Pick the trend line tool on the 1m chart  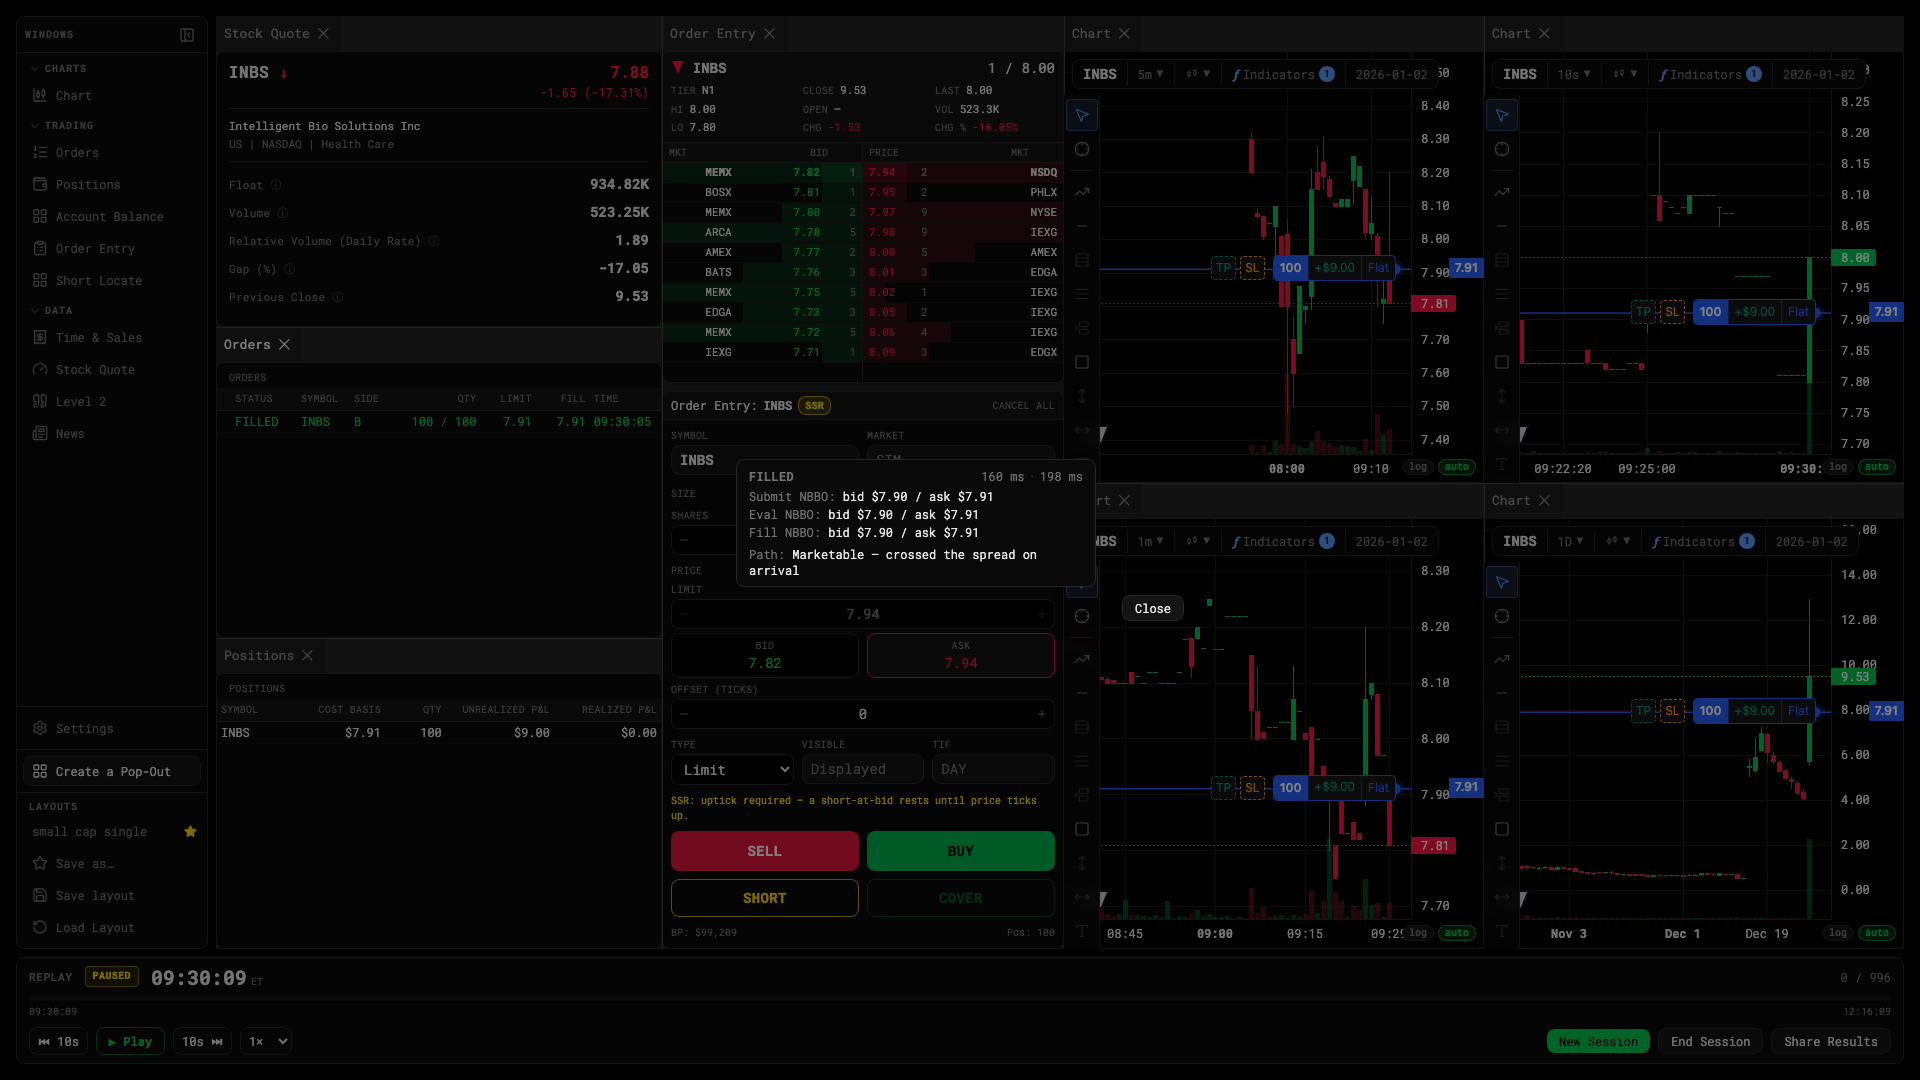[1082, 659]
